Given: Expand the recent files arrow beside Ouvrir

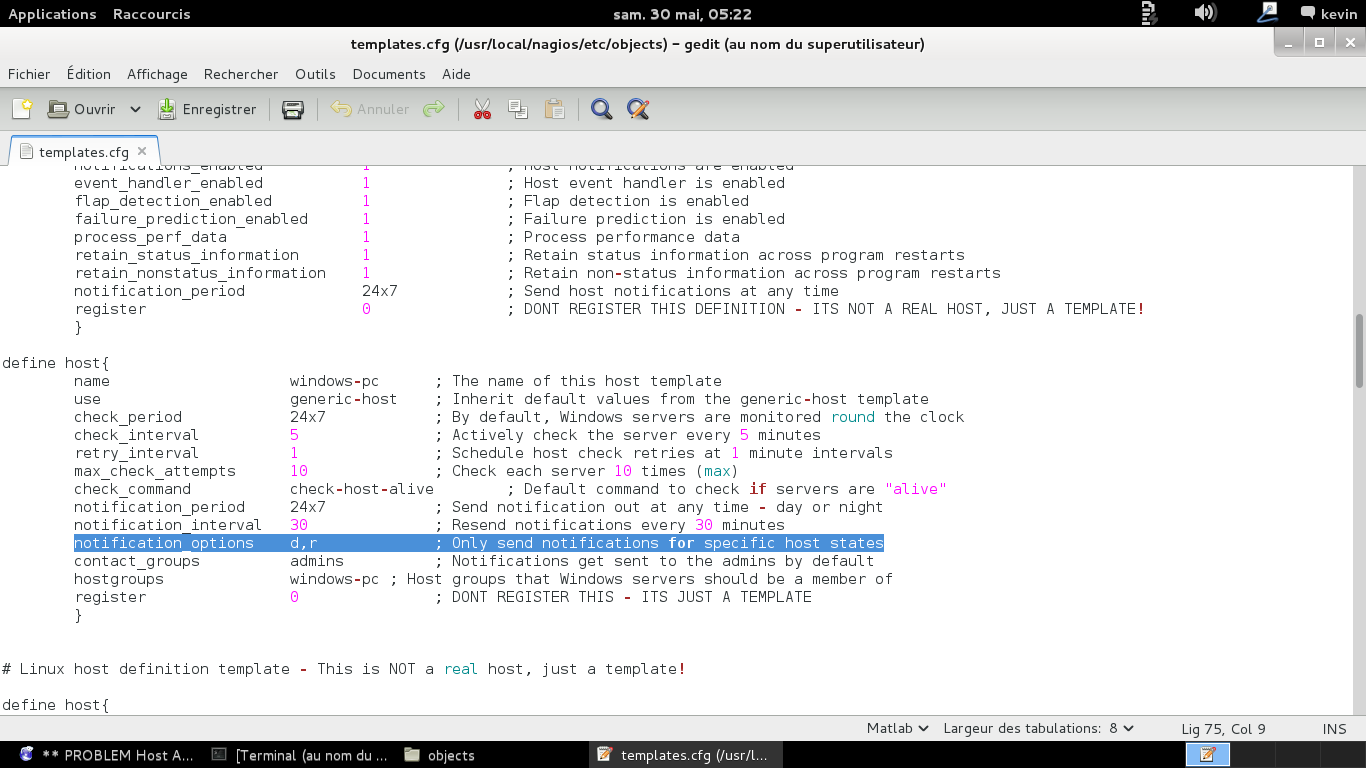Looking at the screenshot, I should [135, 109].
